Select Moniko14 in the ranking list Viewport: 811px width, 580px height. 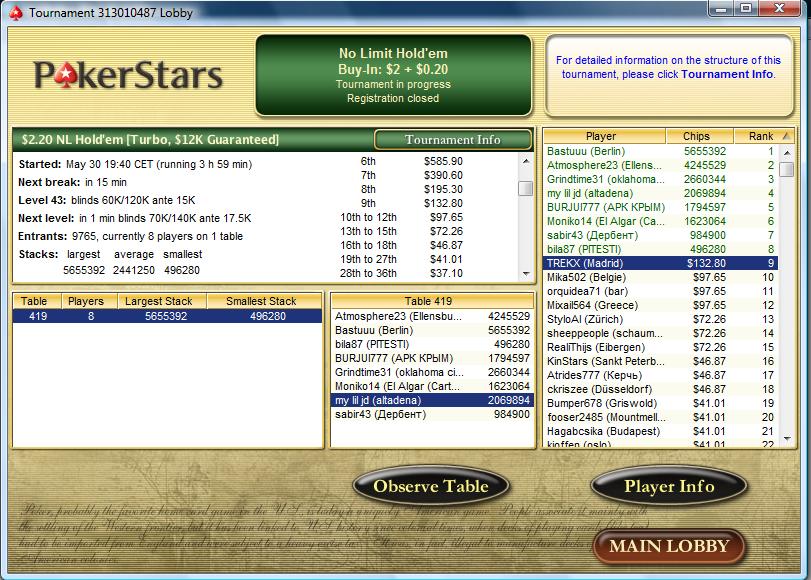[x=660, y=221]
